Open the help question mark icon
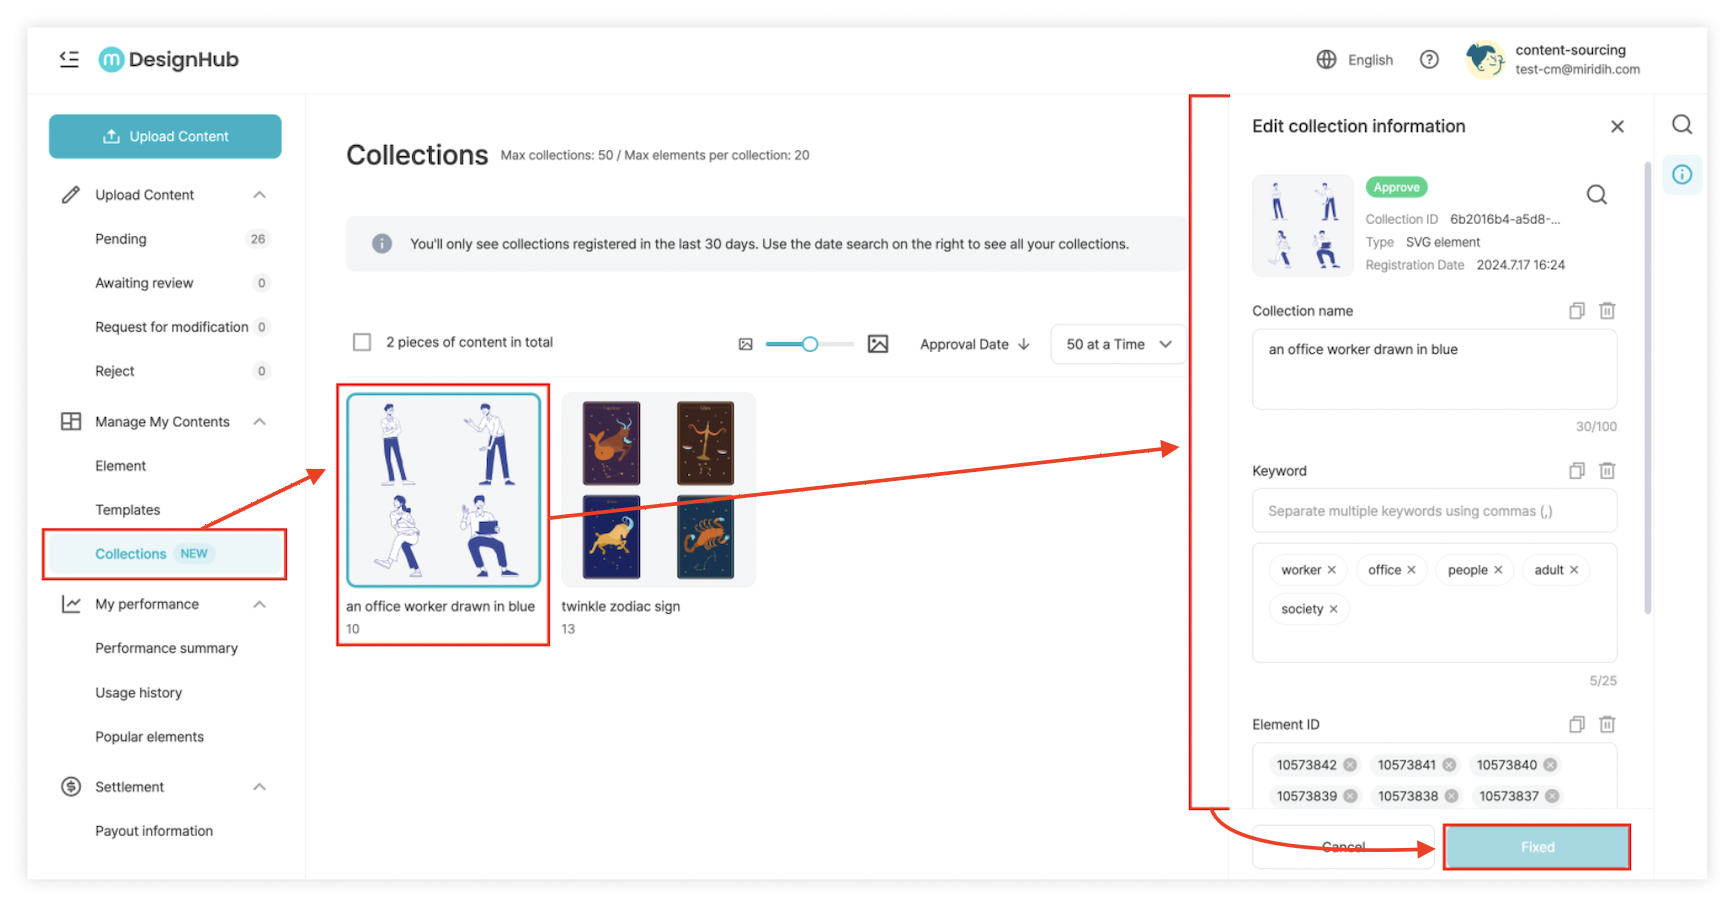The image size is (1734, 904). pos(1429,60)
